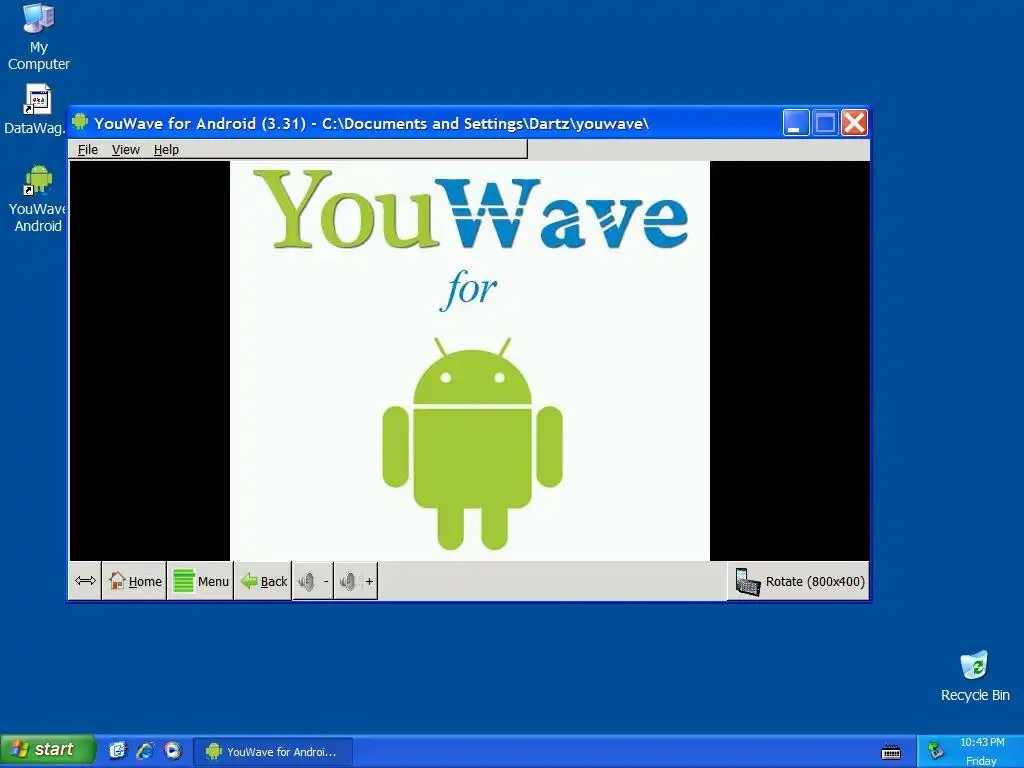Close the YouWave for Android window
The image size is (1024, 768).
(x=854, y=122)
